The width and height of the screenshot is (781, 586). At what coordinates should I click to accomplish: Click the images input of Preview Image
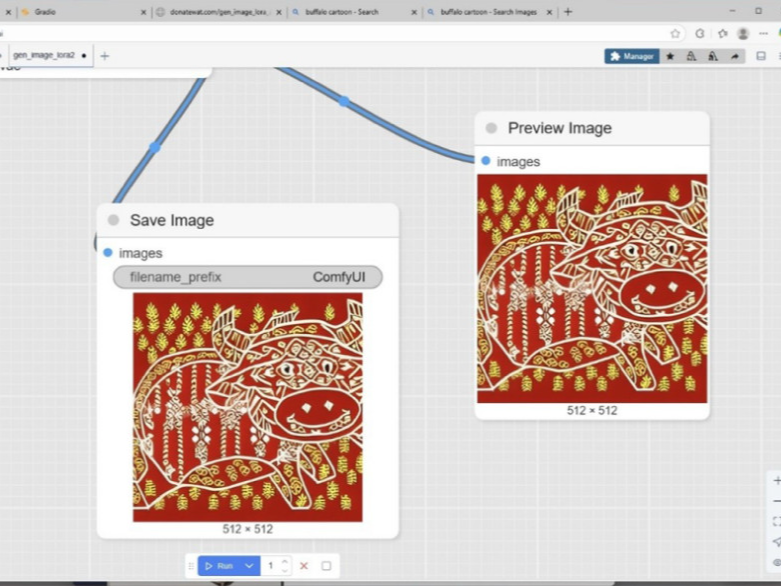pyautogui.click(x=486, y=161)
